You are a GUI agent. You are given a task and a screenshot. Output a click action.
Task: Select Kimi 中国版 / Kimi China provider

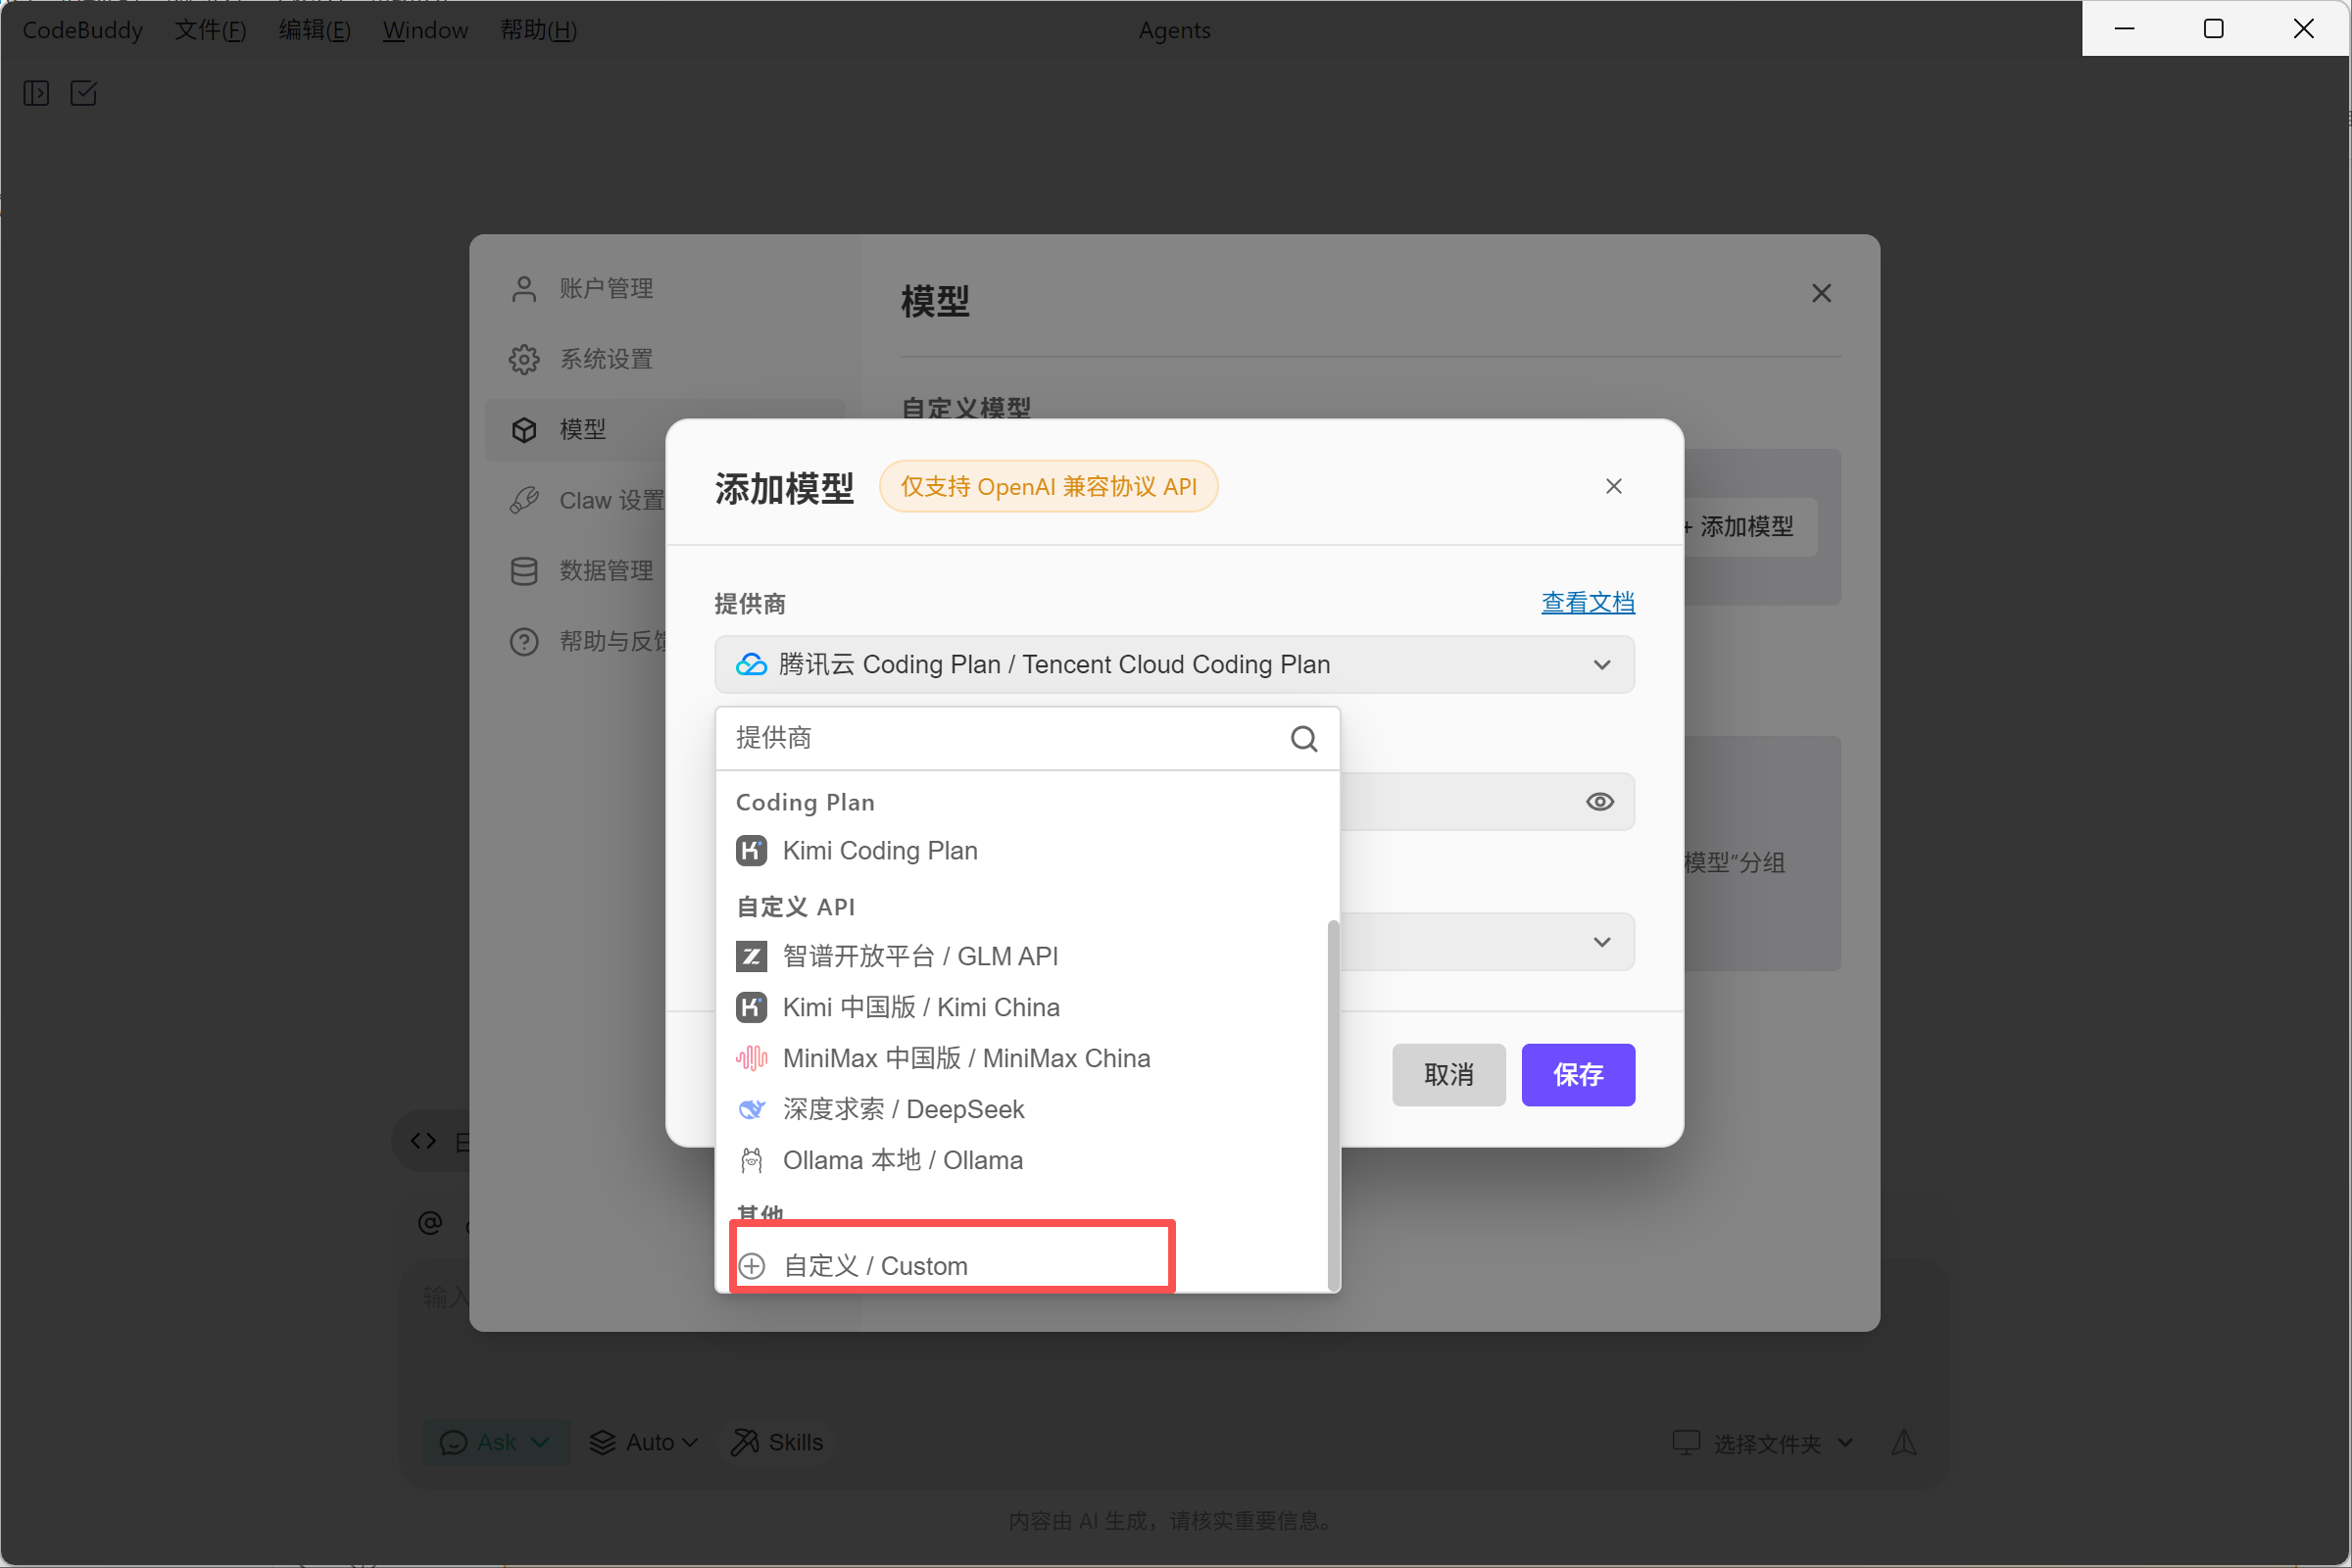click(1022, 1008)
